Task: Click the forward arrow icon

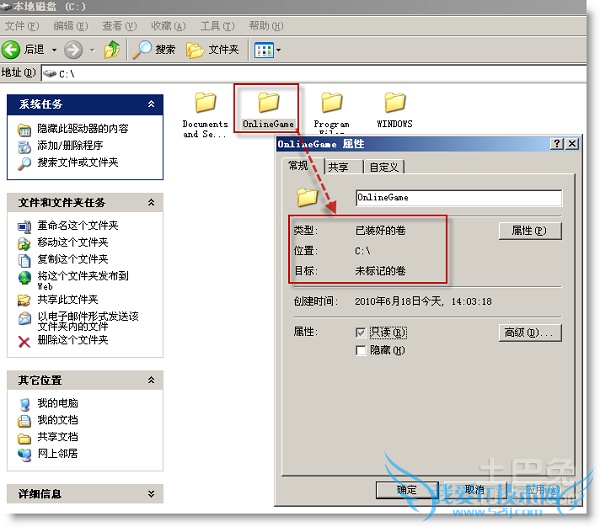Action: tap(73, 50)
